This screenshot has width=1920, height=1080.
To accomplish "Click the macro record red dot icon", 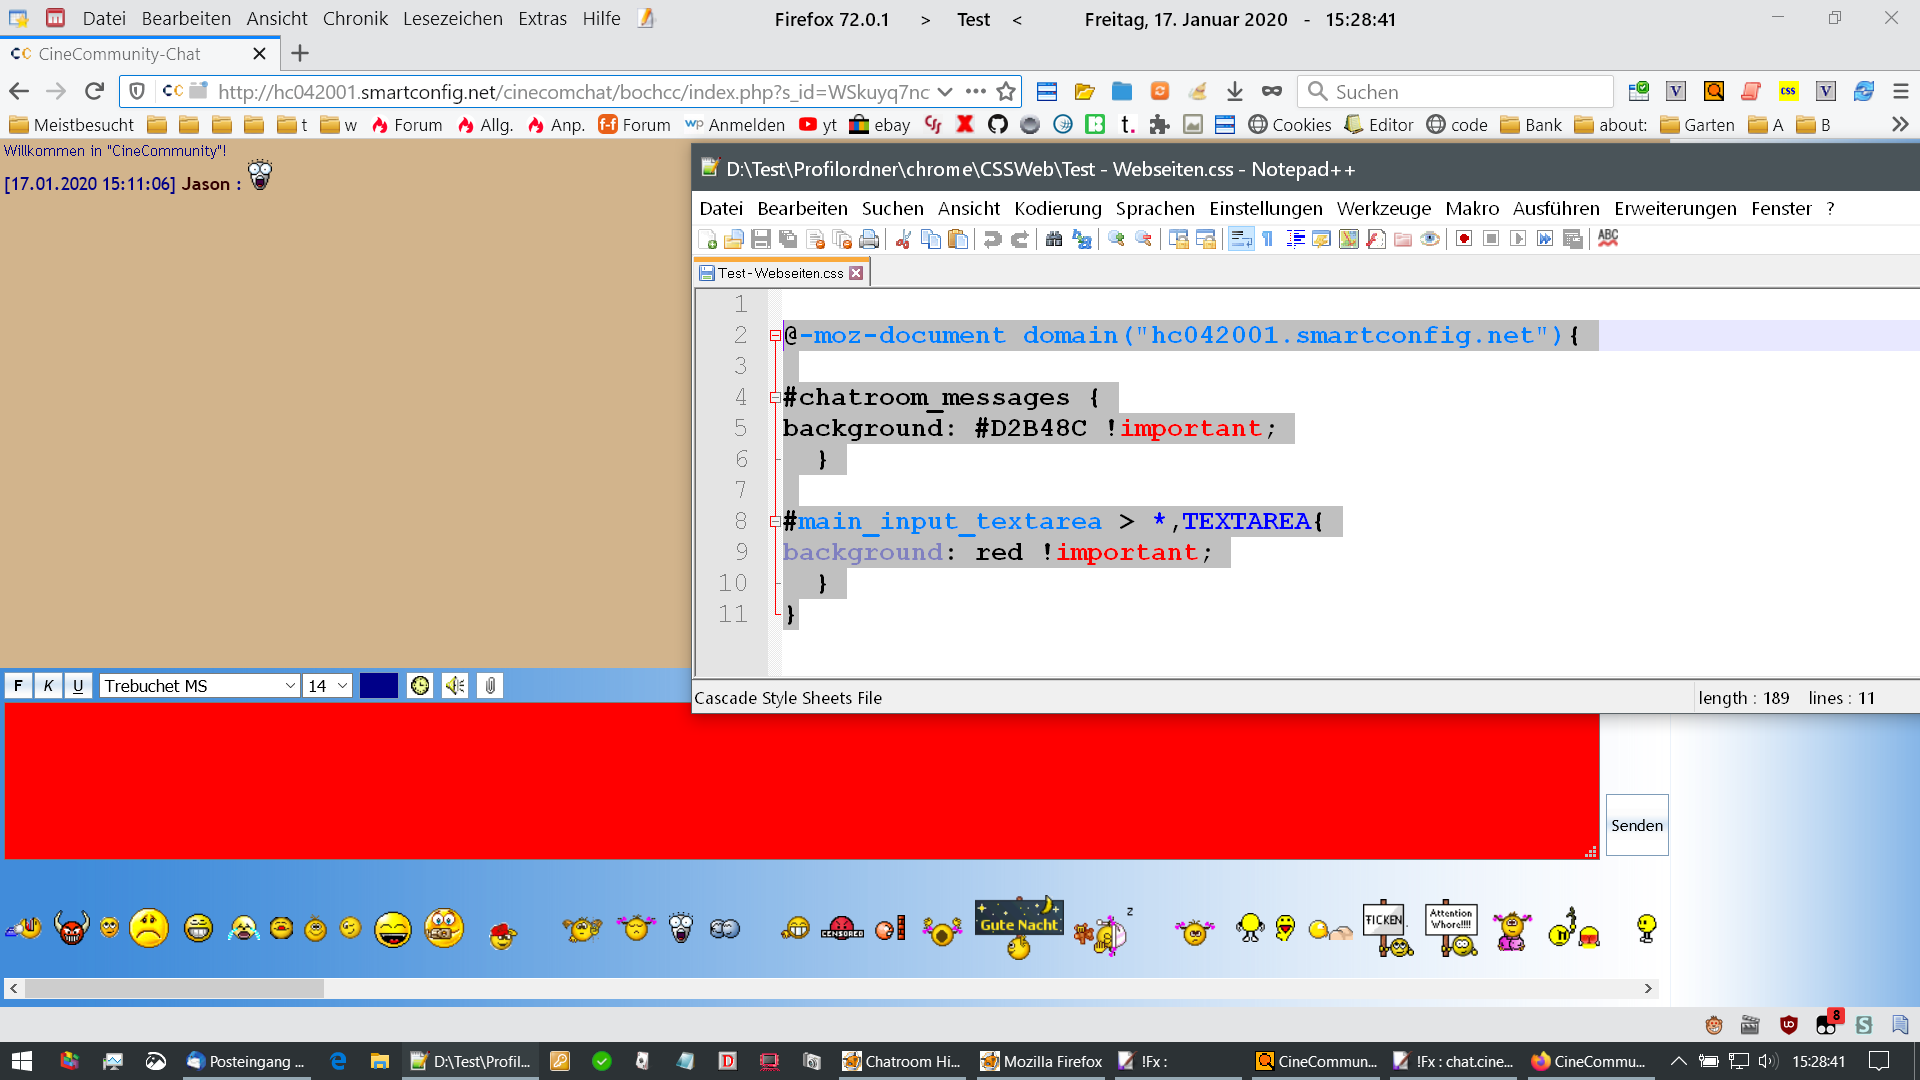I will 1464,239.
